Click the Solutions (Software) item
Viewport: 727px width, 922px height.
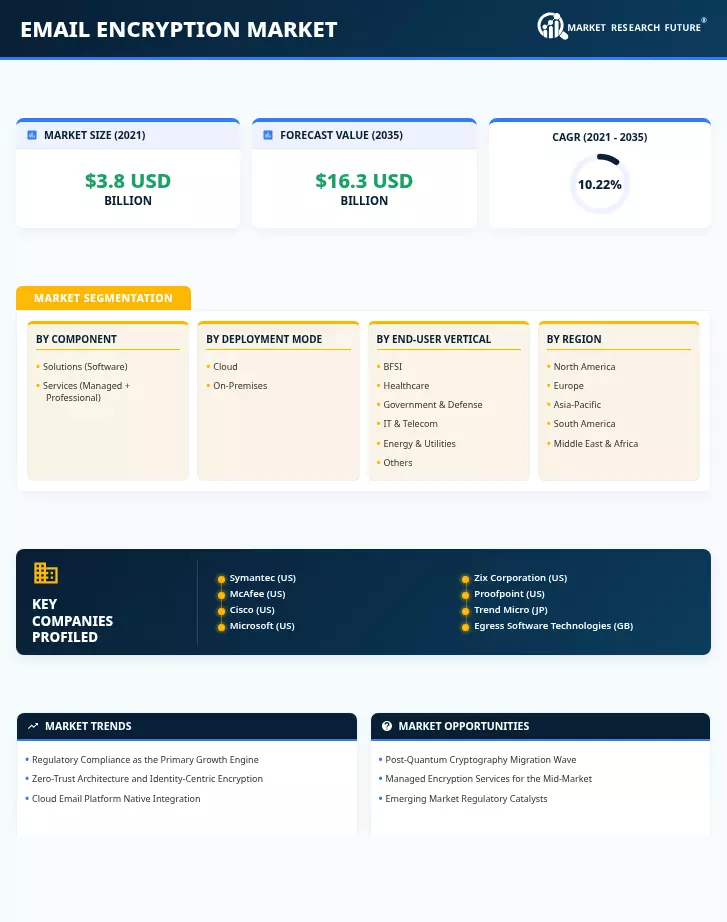[85, 367]
